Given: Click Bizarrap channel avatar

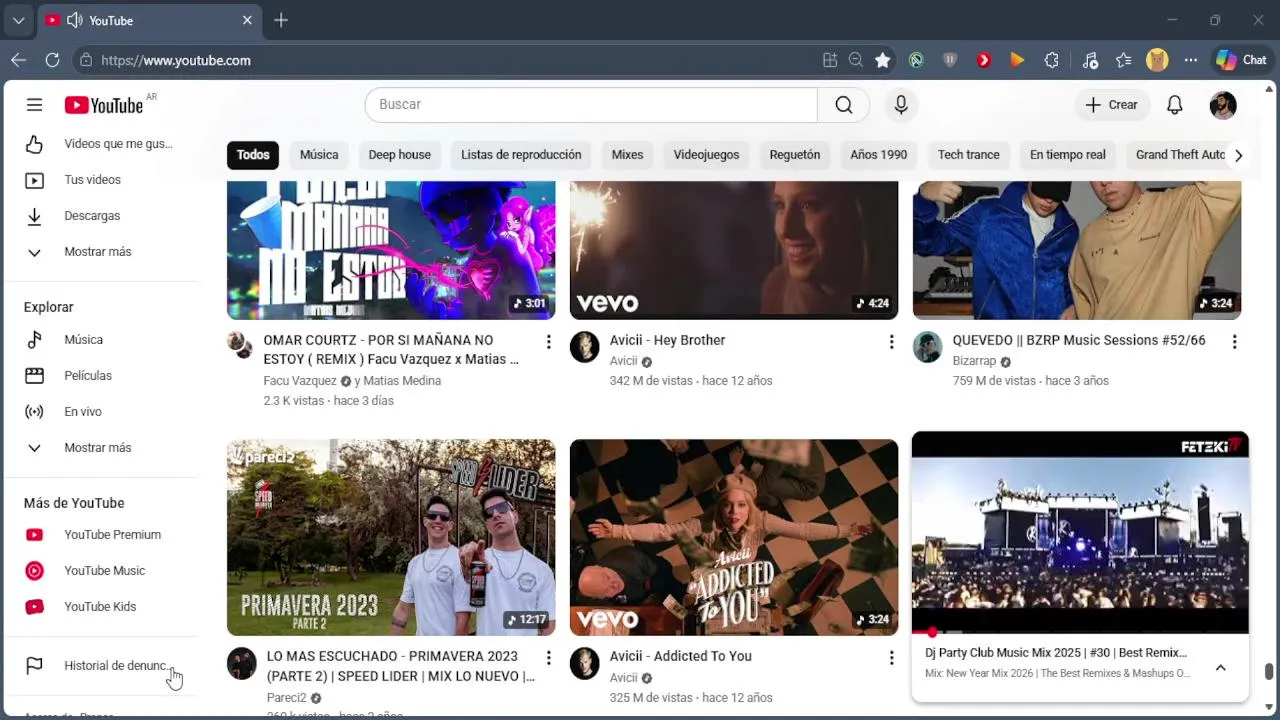Looking at the screenshot, I should [927, 347].
